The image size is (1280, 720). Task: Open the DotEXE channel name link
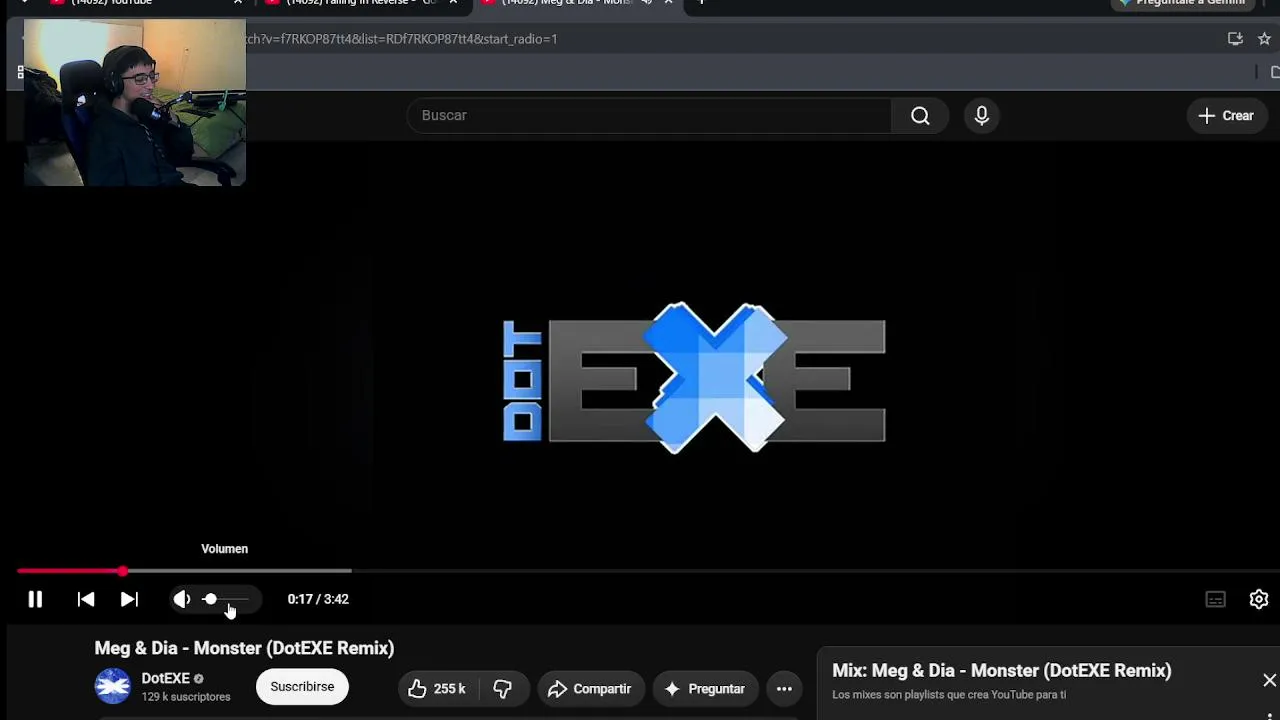[165, 678]
